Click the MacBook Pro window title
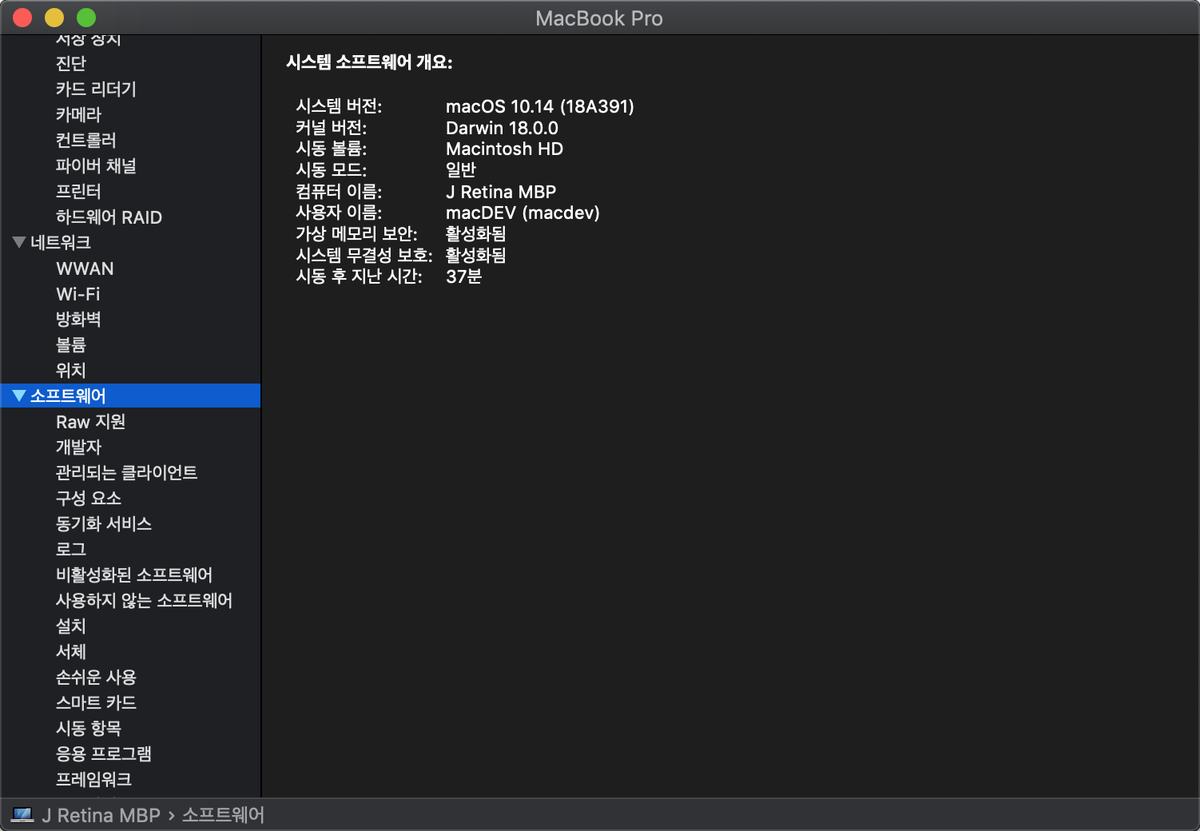Image resolution: width=1200 pixels, height=831 pixels. click(x=599, y=18)
